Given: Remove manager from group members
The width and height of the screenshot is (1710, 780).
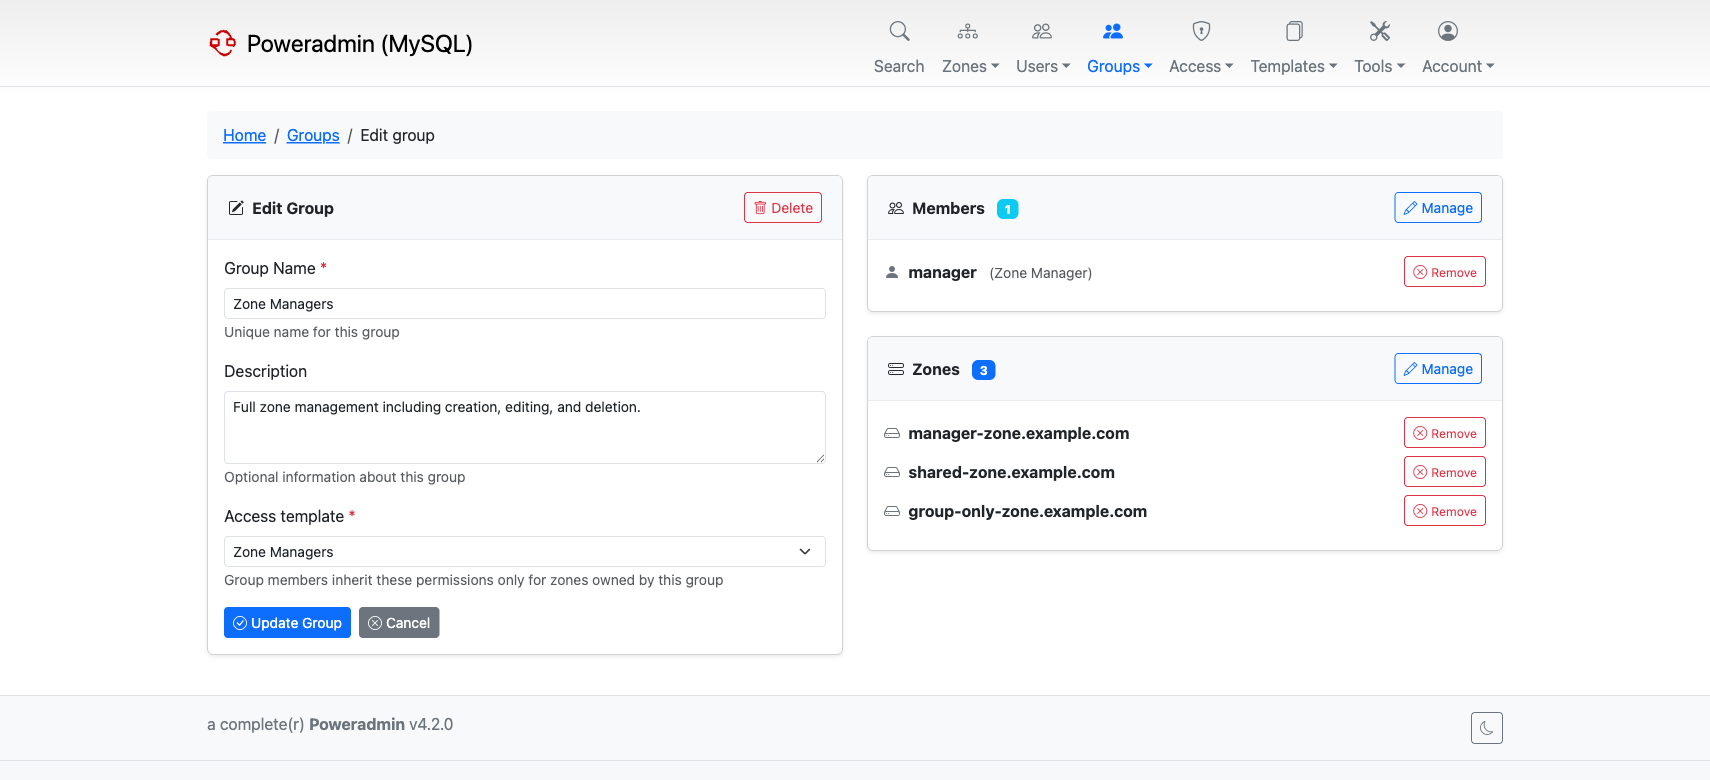Looking at the screenshot, I should (x=1444, y=272).
